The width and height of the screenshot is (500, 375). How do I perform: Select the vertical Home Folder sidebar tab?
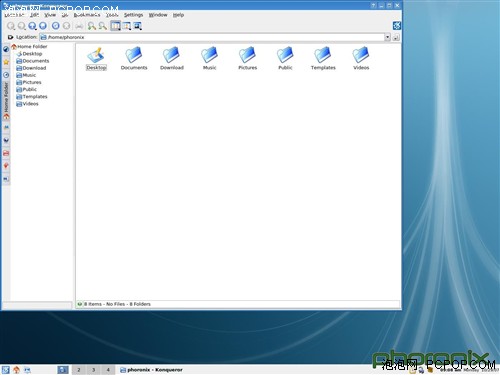(6, 101)
